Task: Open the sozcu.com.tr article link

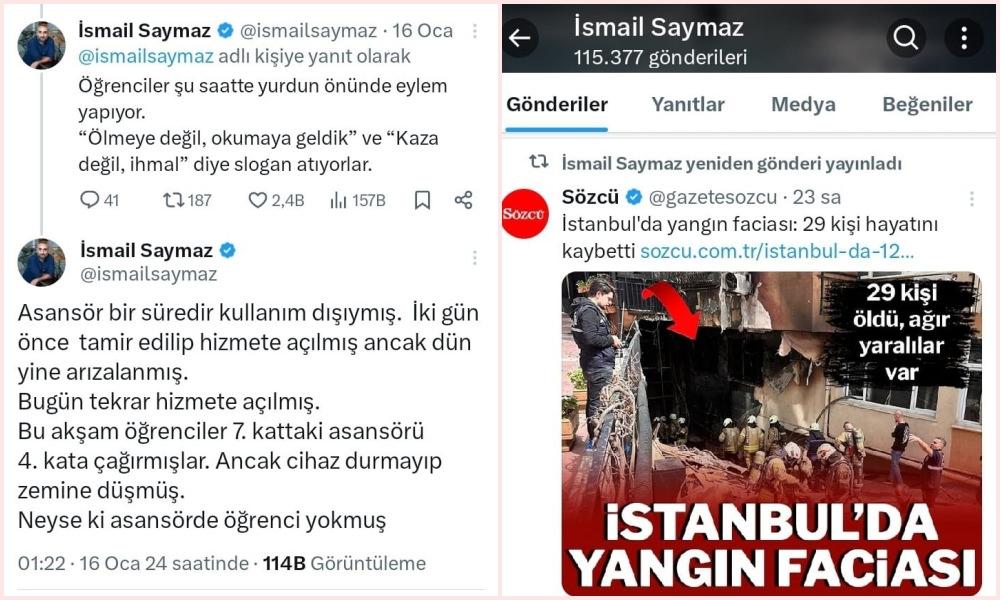Action: pyautogui.click(x=777, y=251)
